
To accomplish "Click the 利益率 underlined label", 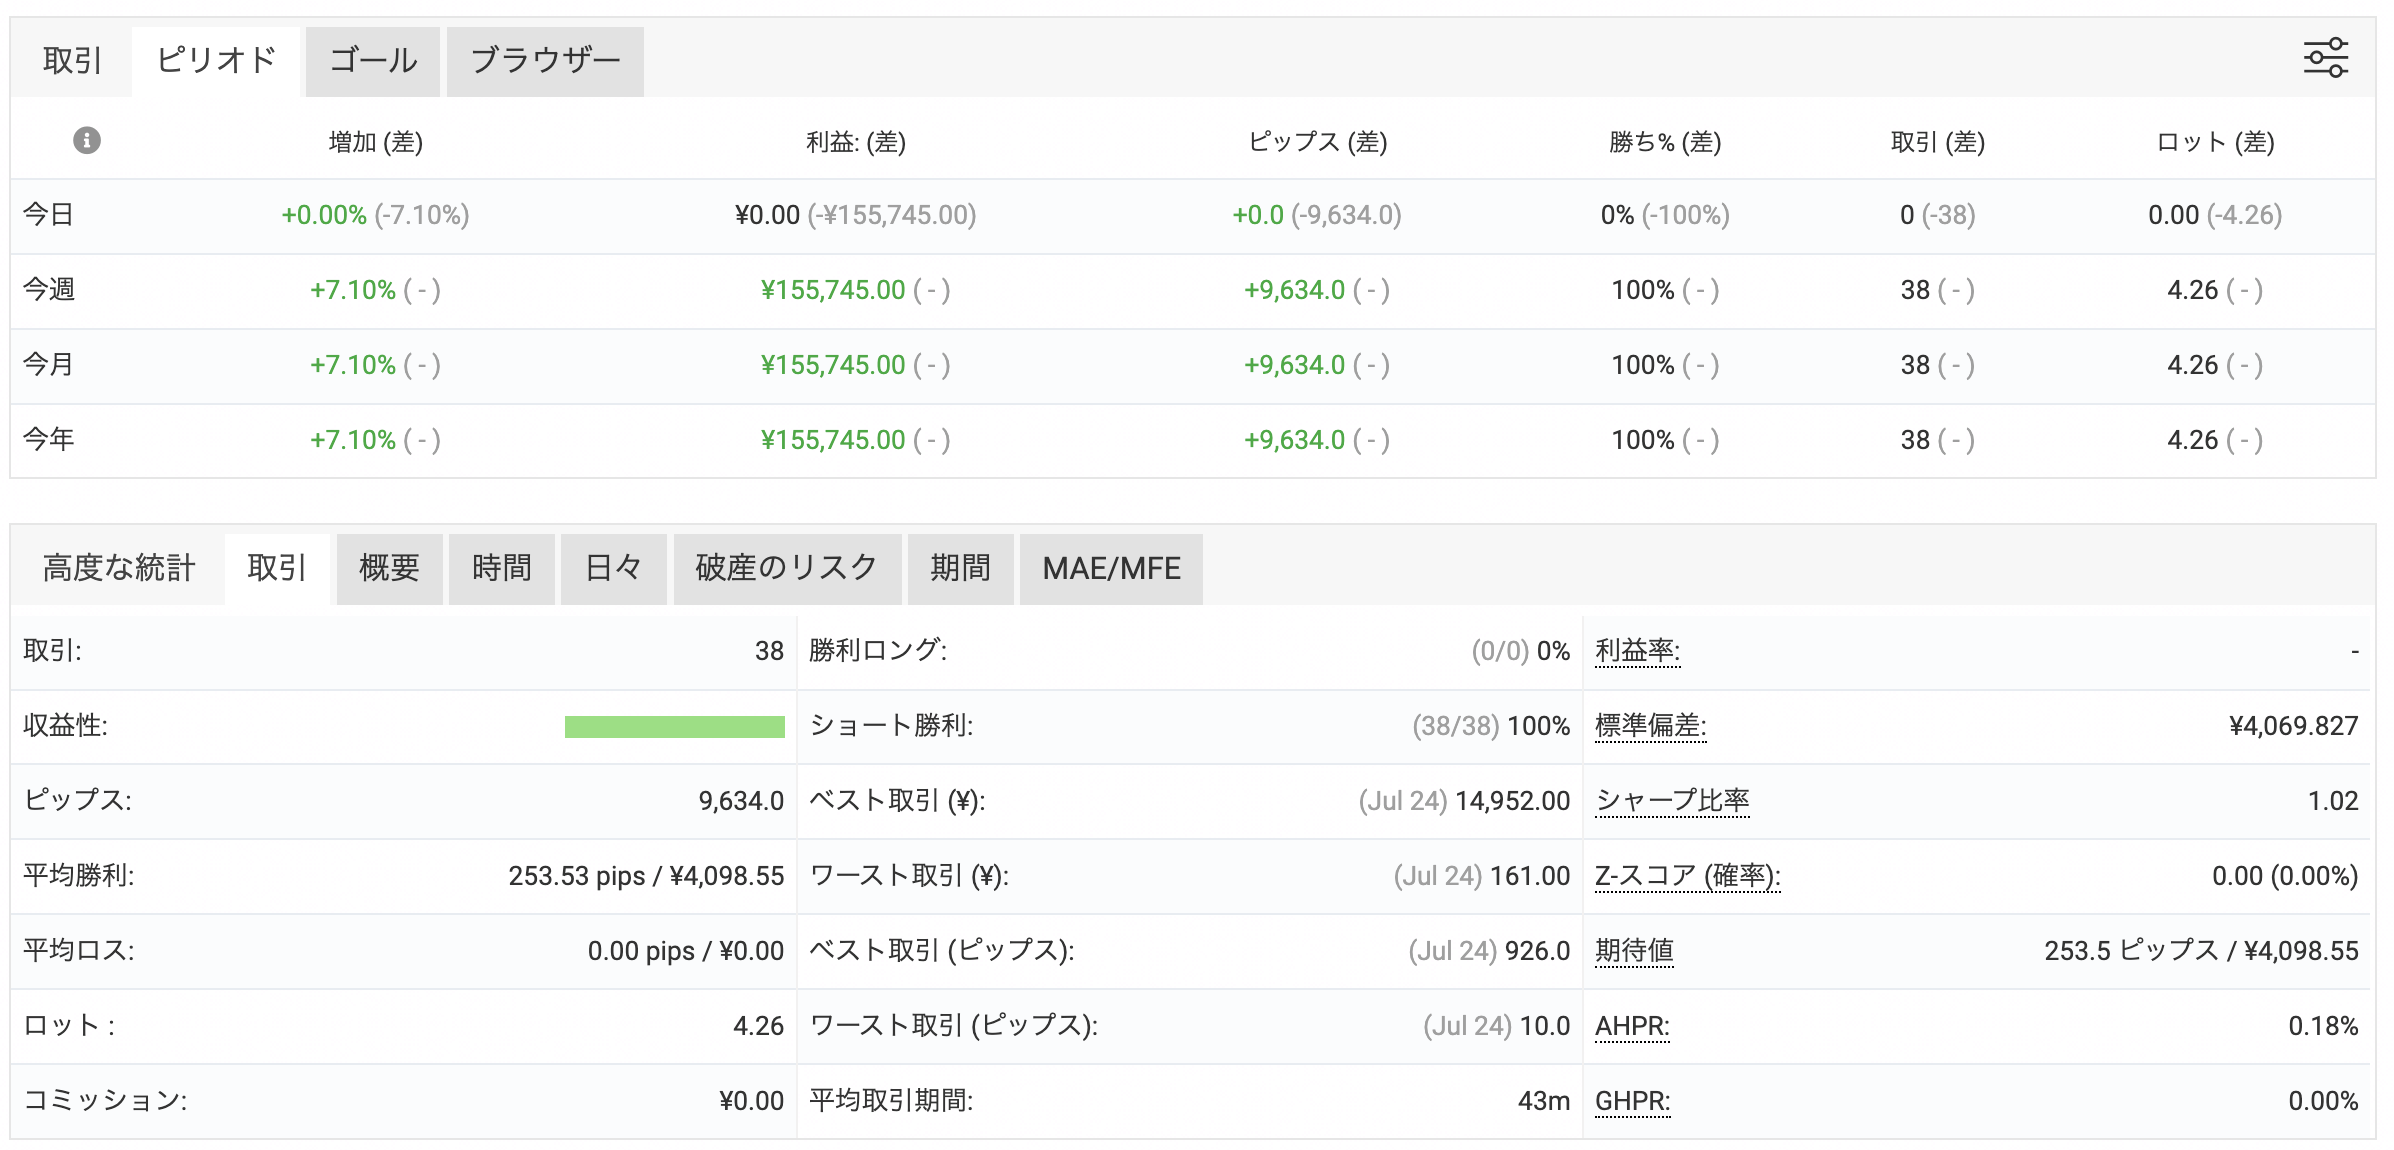I will click(x=1637, y=651).
